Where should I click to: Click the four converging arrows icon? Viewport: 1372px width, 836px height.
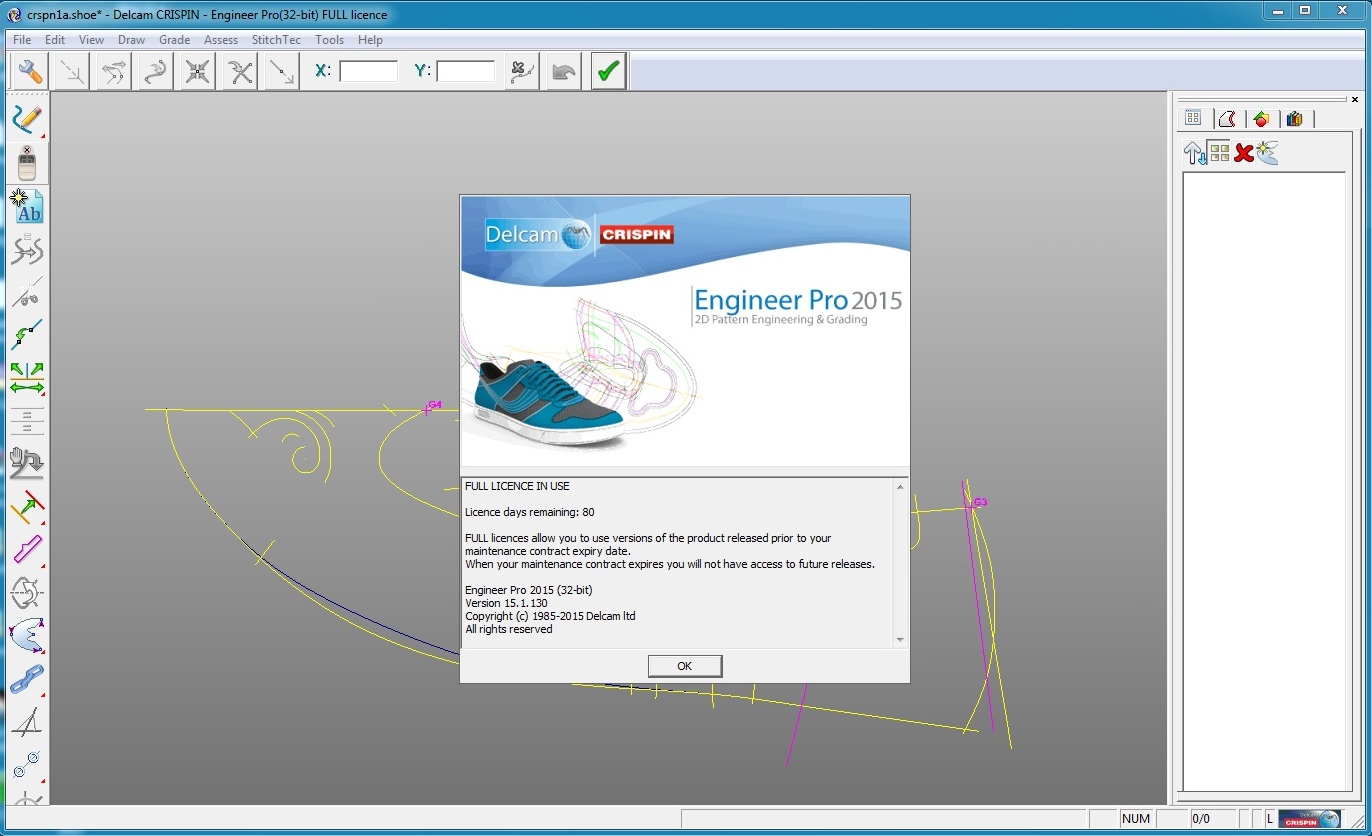click(x=198, y=72)
